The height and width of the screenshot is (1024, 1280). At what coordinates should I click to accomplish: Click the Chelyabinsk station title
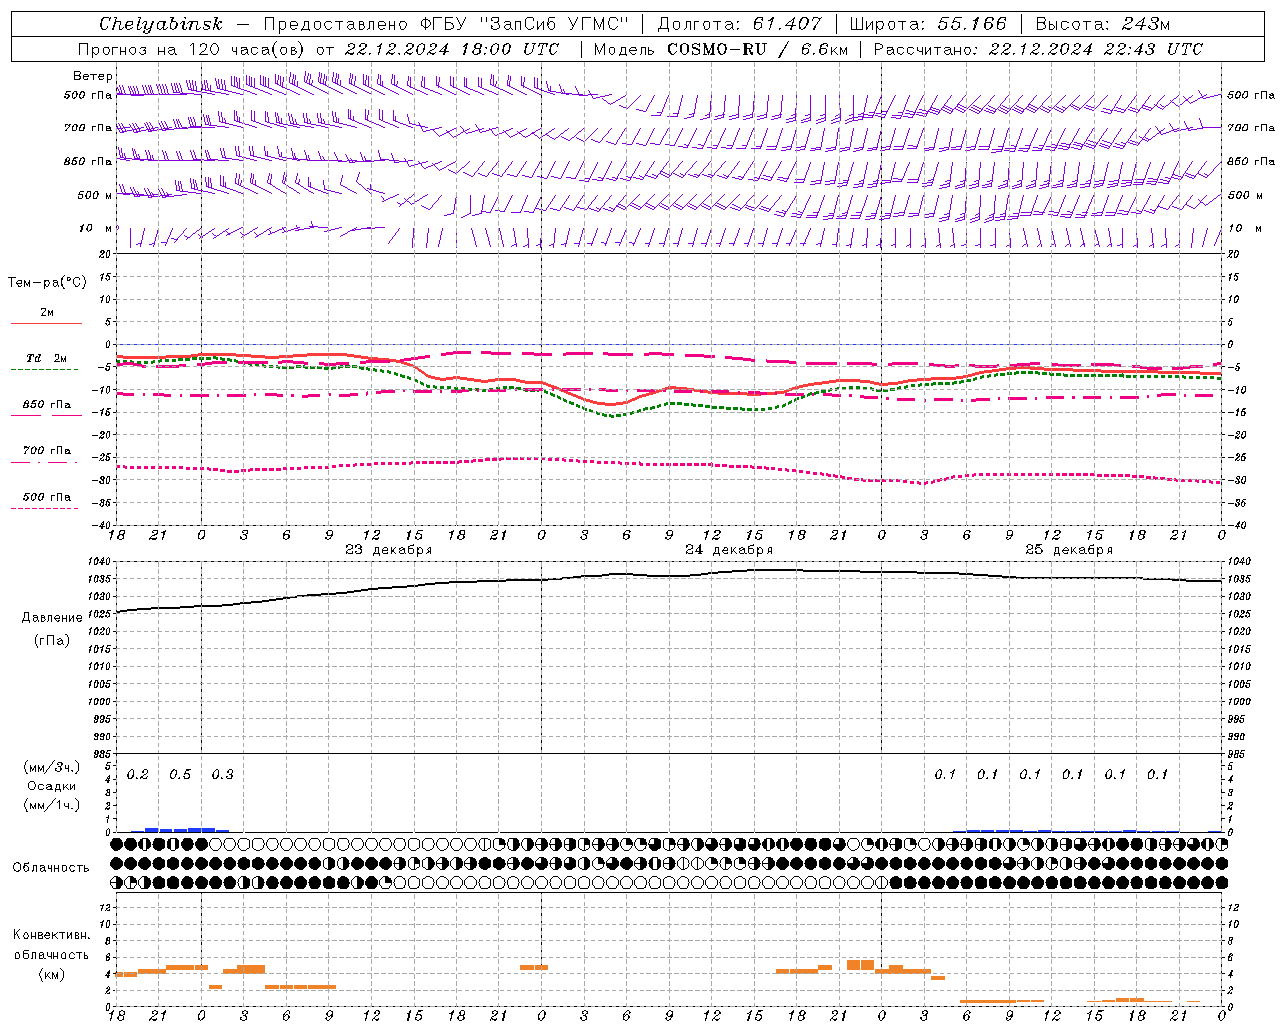(161, 24)
